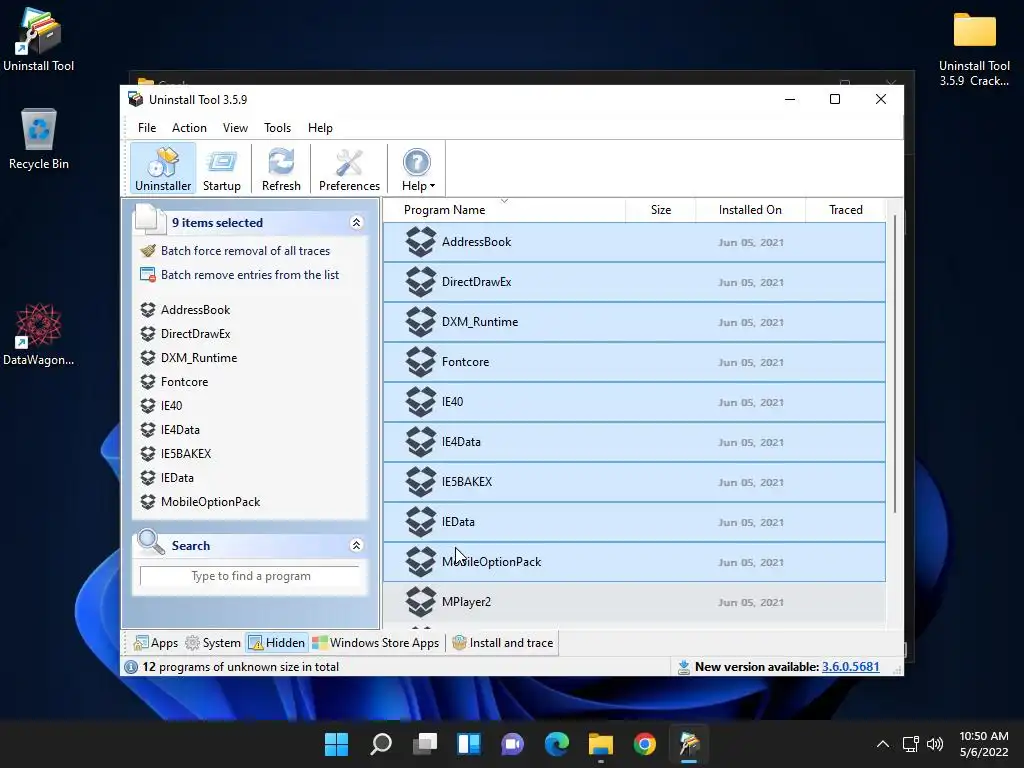
Task: Open the Help menu in menu bar
Action: click(320, 128)
